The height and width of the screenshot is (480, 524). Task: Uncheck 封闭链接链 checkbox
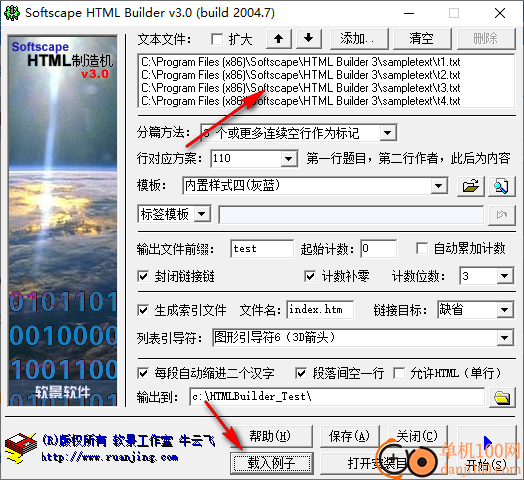(x=143, y=276)
